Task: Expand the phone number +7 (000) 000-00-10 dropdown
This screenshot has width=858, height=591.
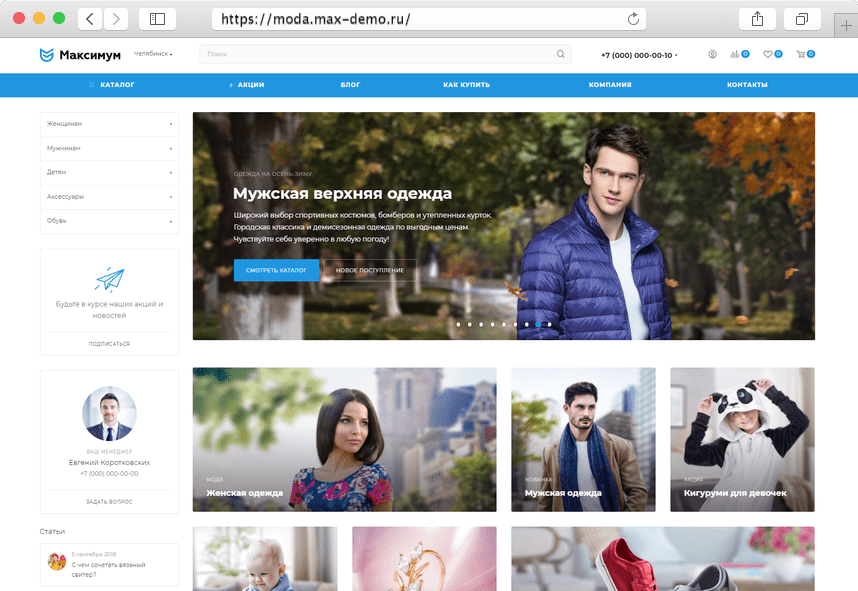Action: (639, 55)
